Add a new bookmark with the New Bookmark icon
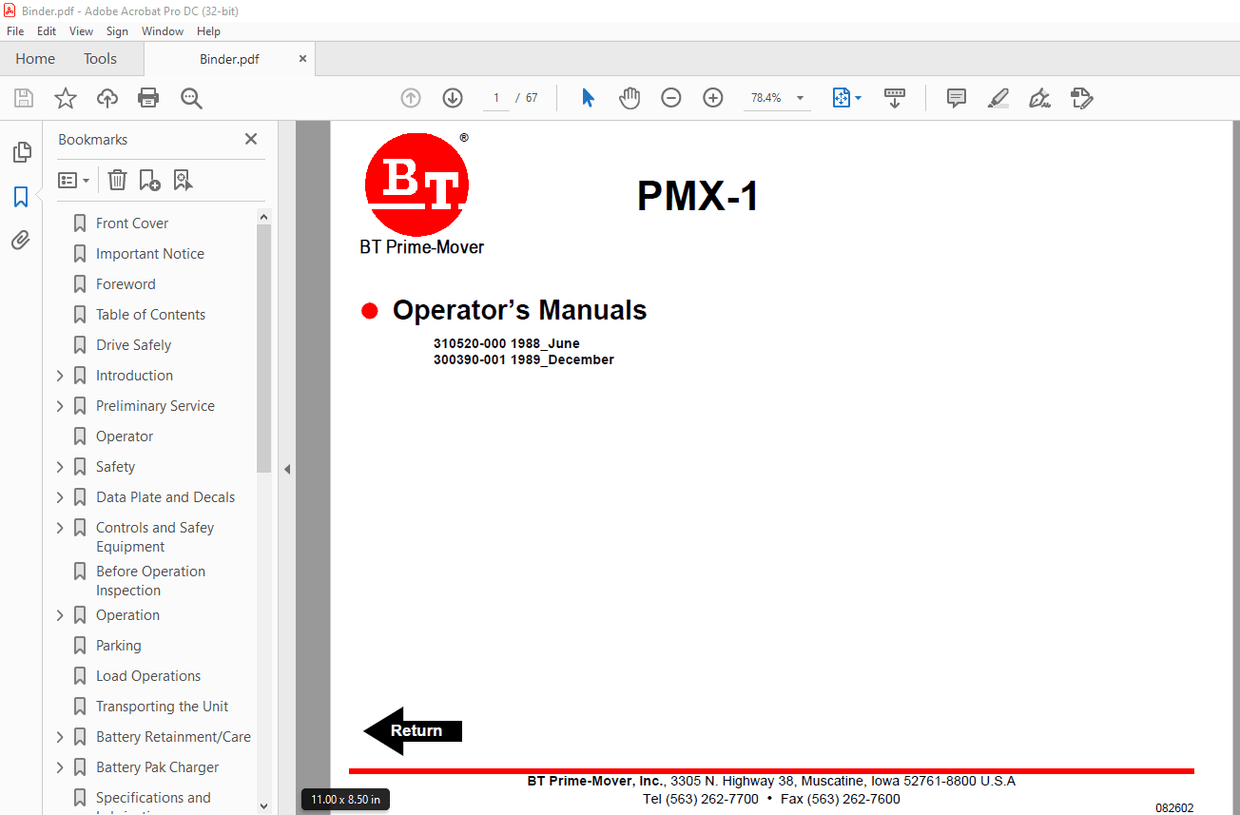The image size is (1240, 815). click(149, 179)
